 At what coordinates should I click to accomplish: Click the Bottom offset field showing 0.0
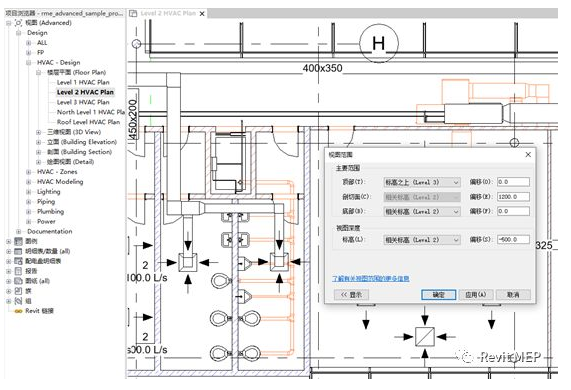tap(513, 211)
